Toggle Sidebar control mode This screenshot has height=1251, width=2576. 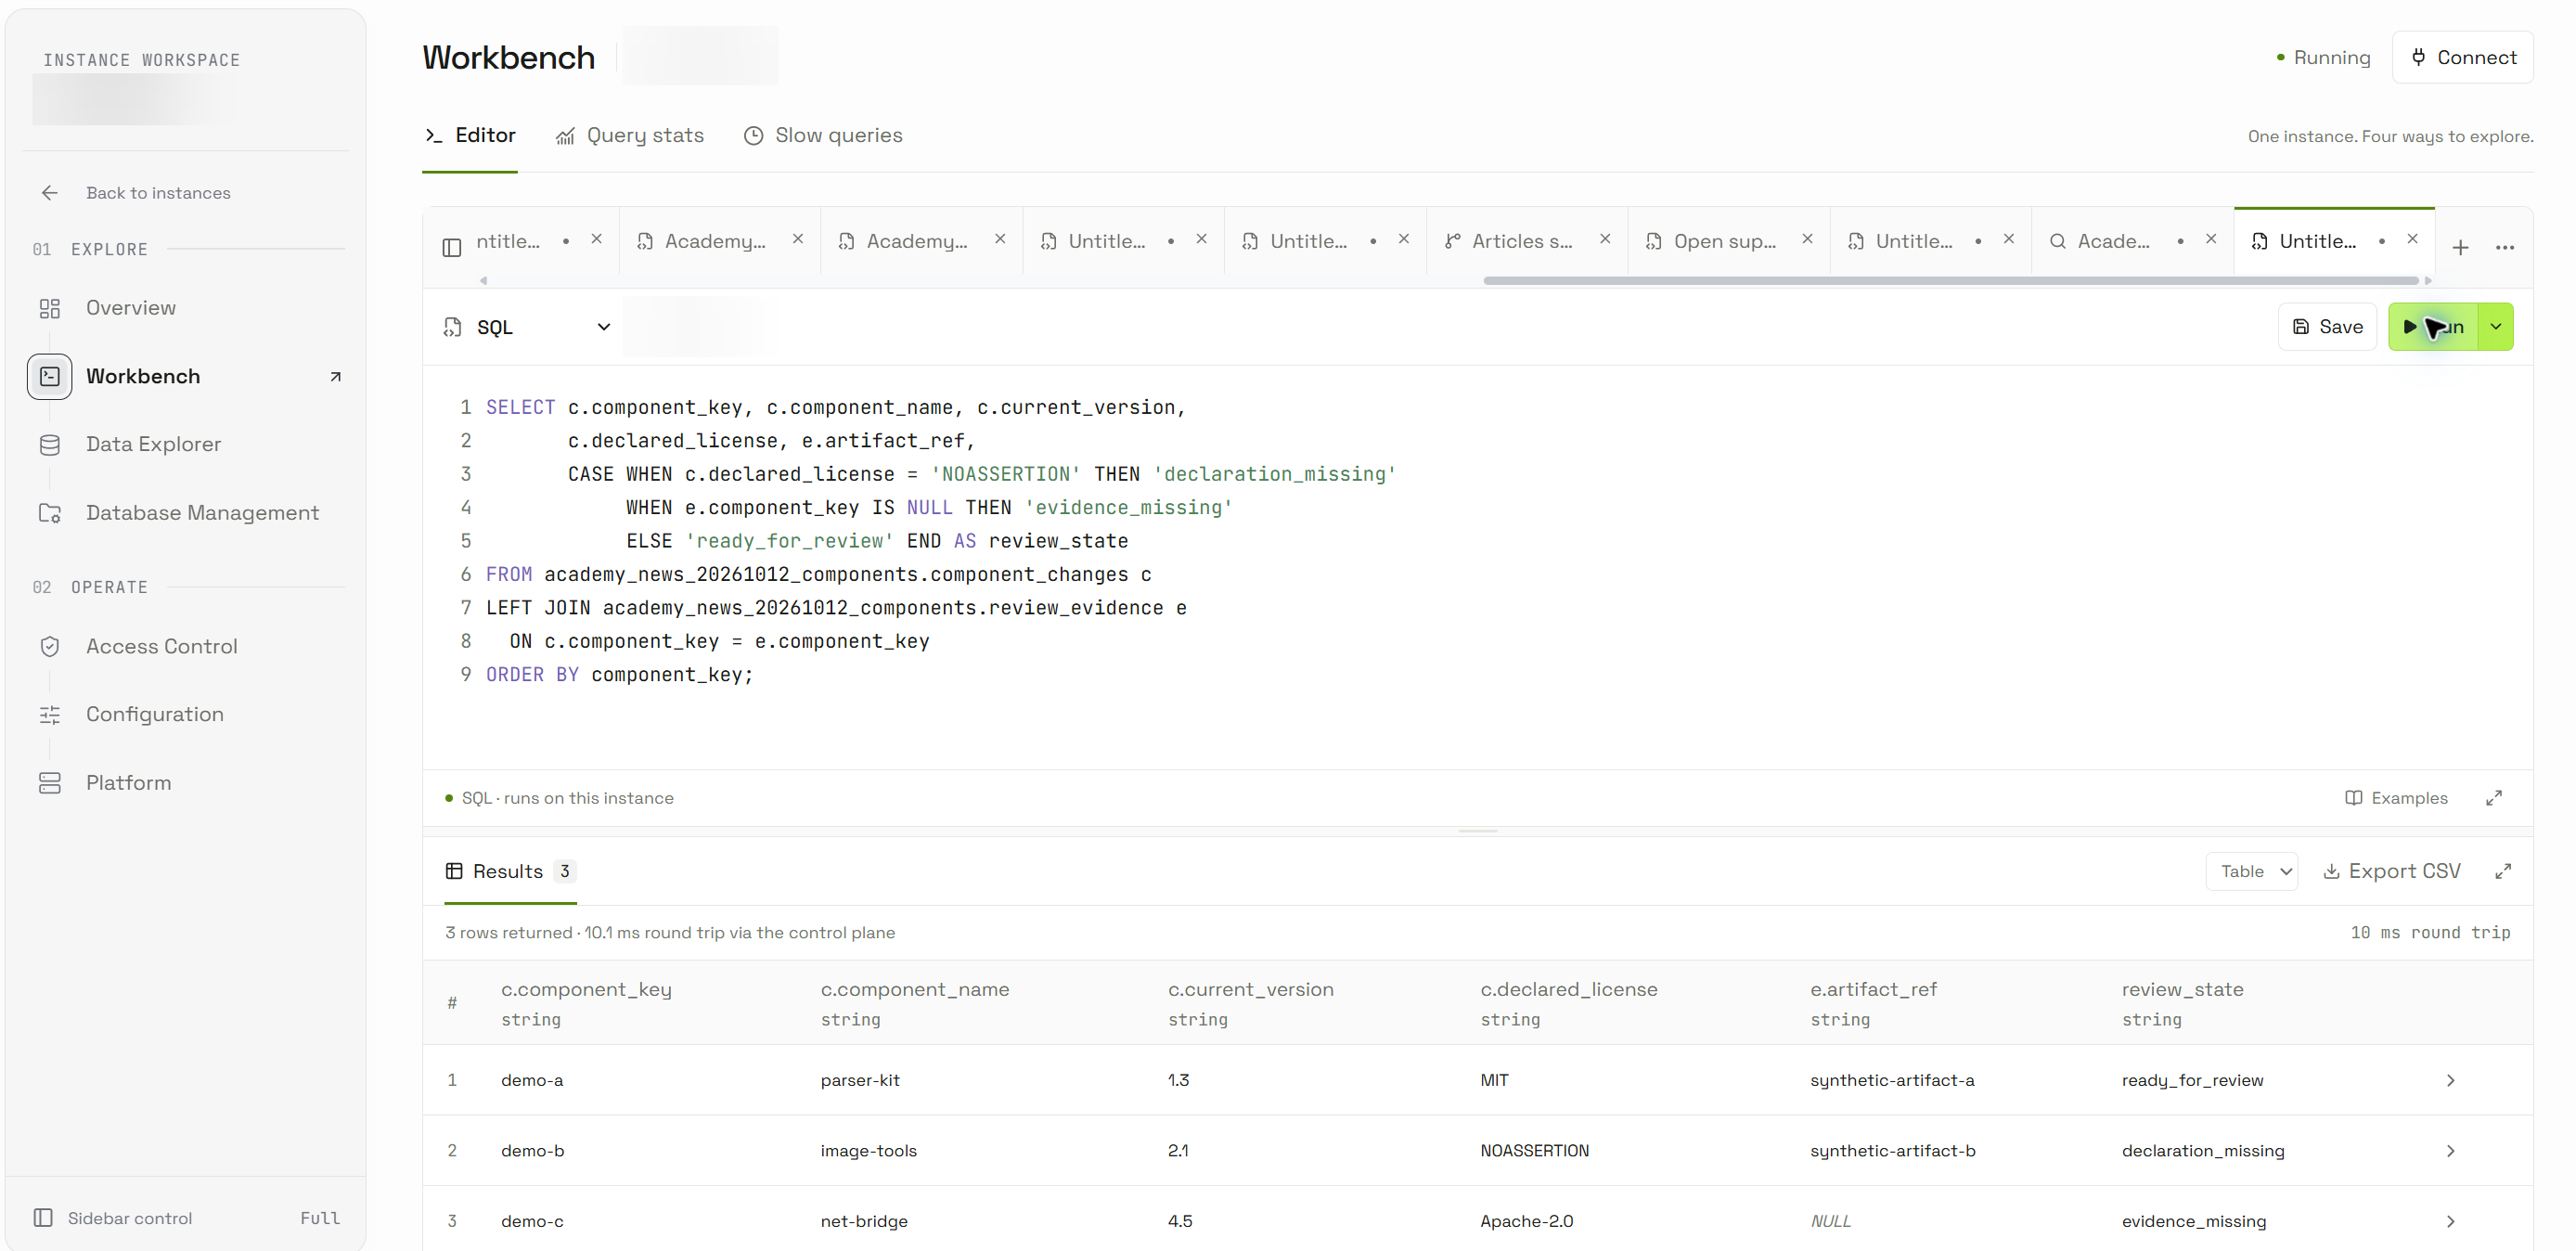click(185, 1218)
